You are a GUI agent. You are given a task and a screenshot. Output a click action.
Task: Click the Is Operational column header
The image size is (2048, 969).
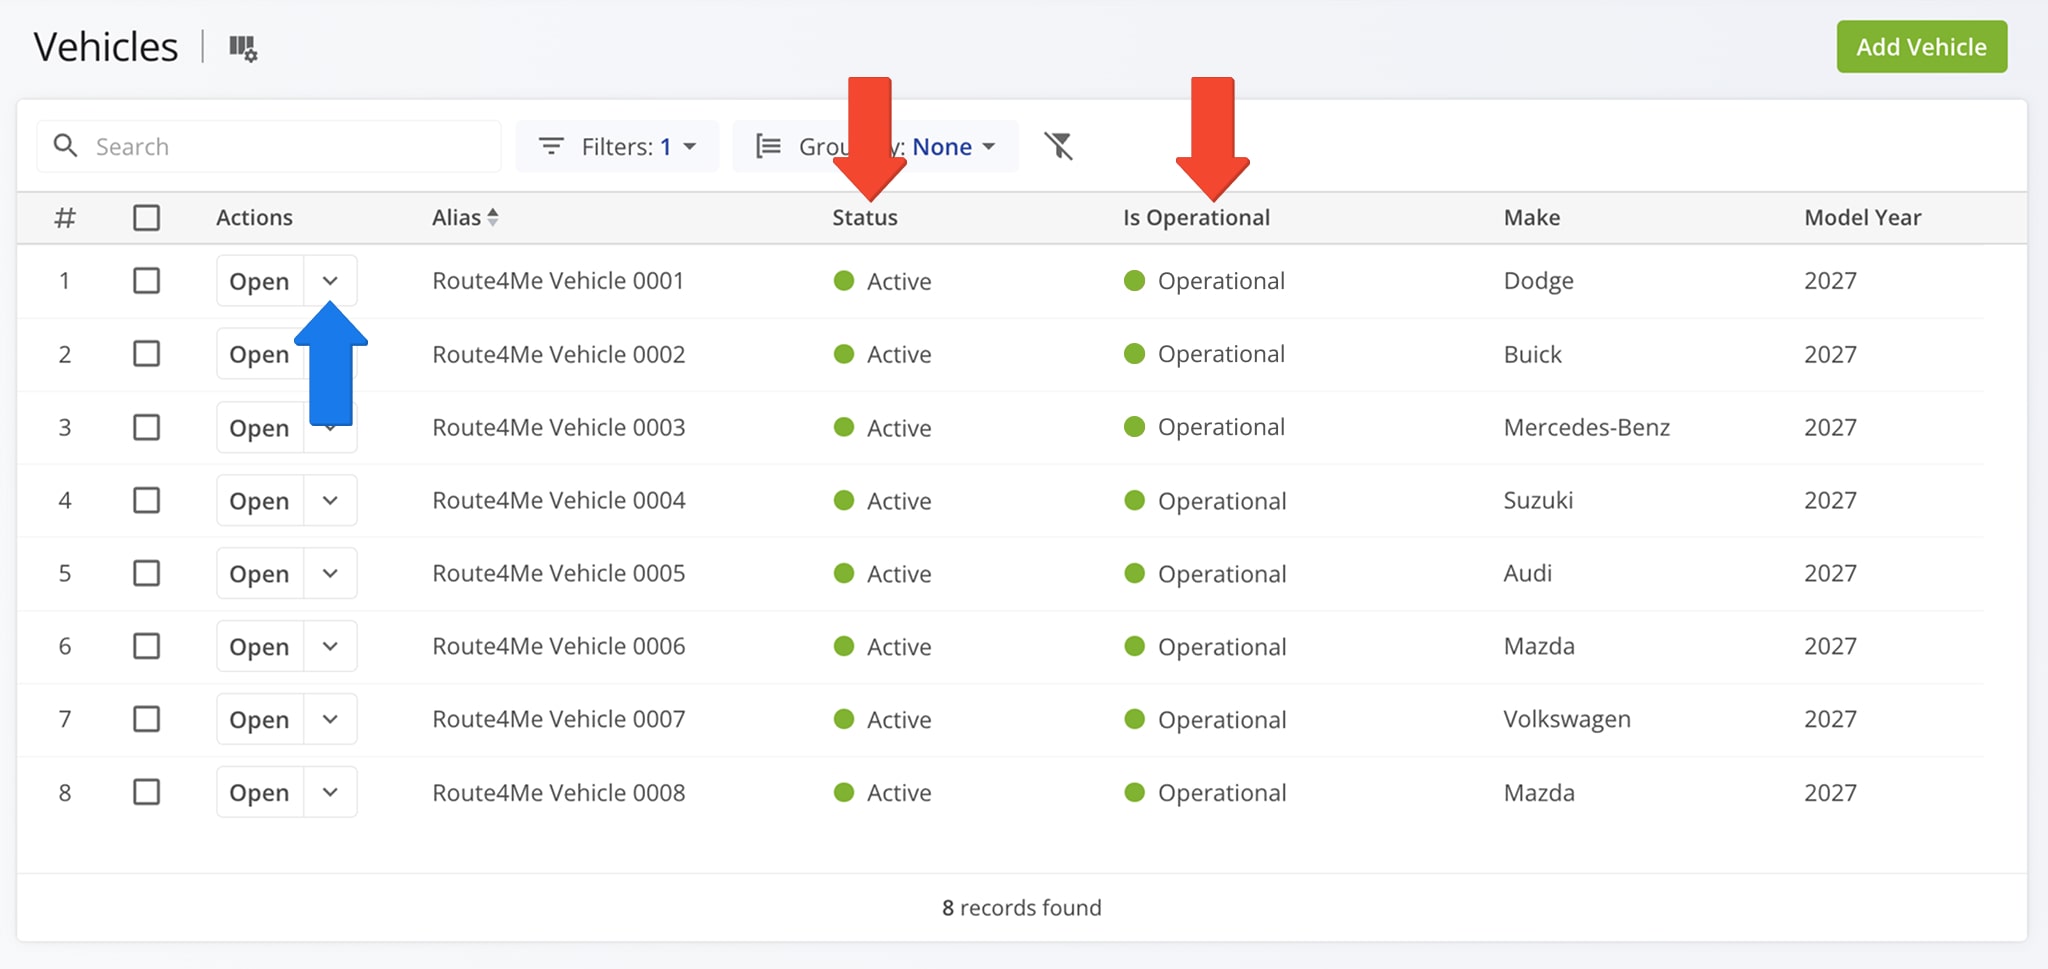pos(1196,217)
